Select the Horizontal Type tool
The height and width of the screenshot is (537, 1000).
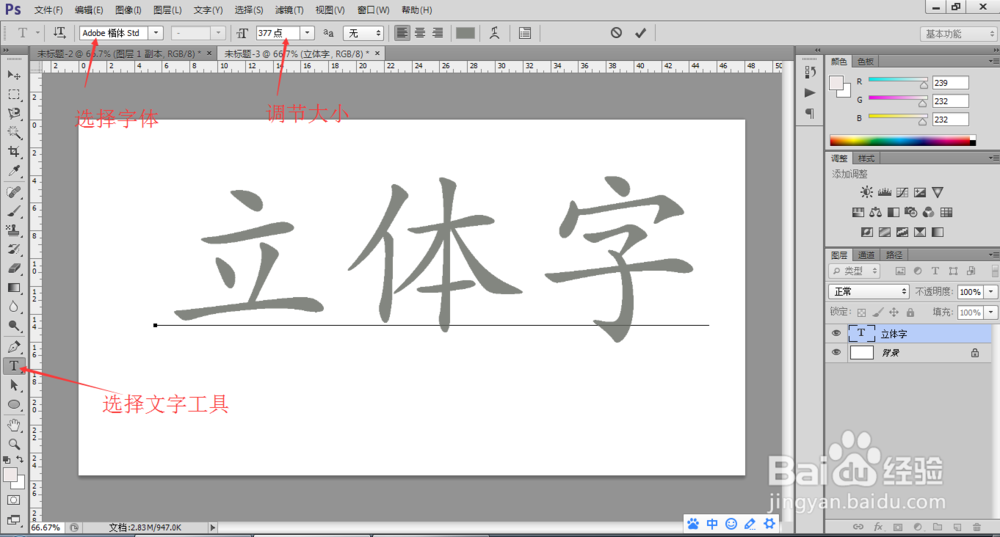click(13, 366)
